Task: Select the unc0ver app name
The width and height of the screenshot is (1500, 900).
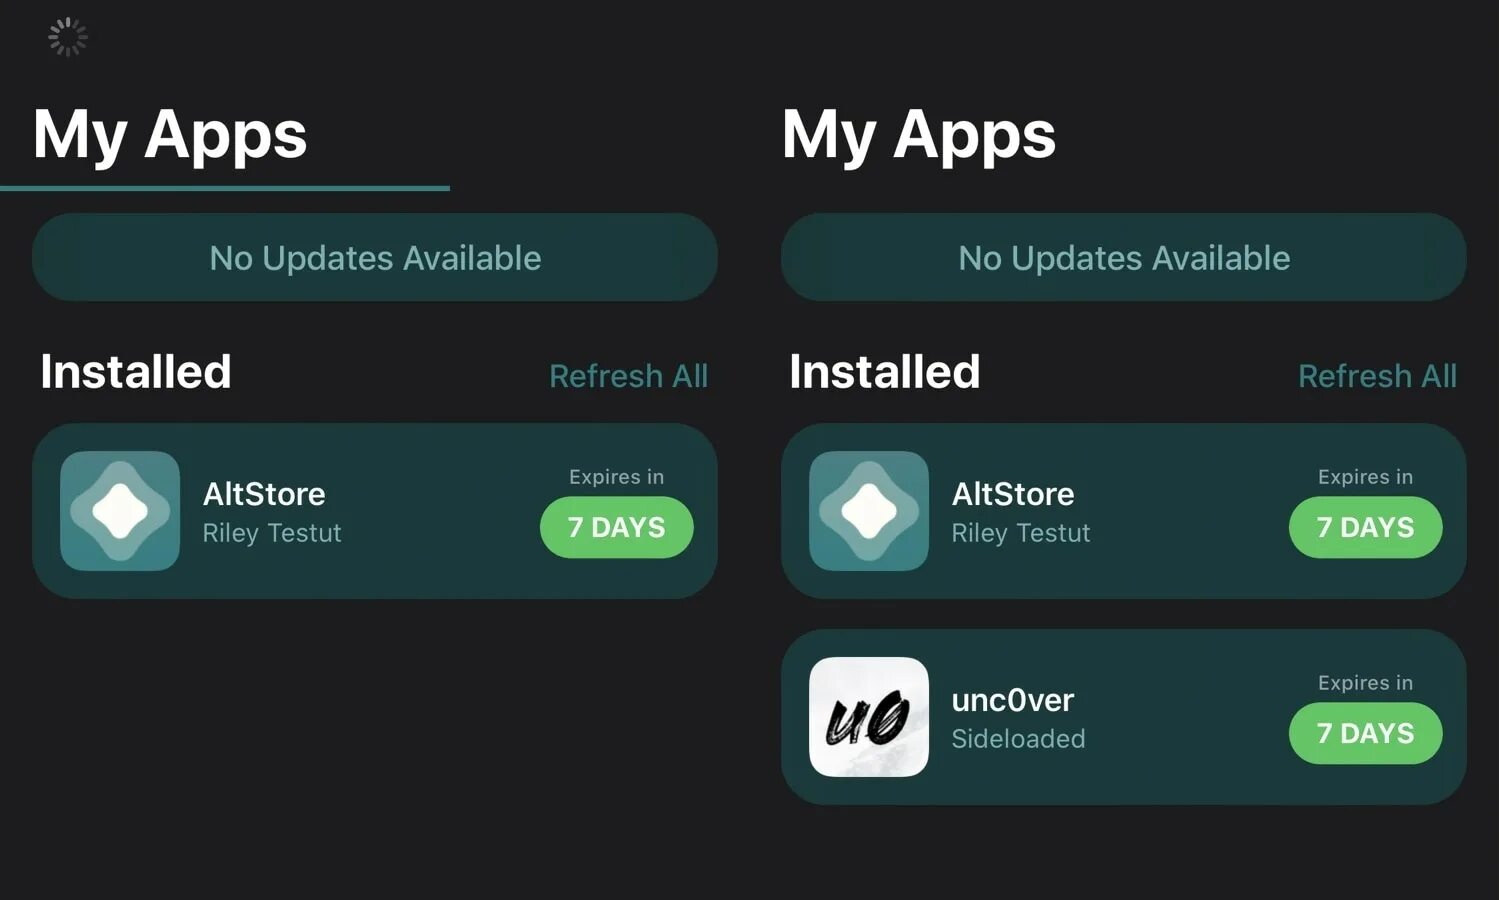Action: pyautogui.click(x=1013, y=700)
